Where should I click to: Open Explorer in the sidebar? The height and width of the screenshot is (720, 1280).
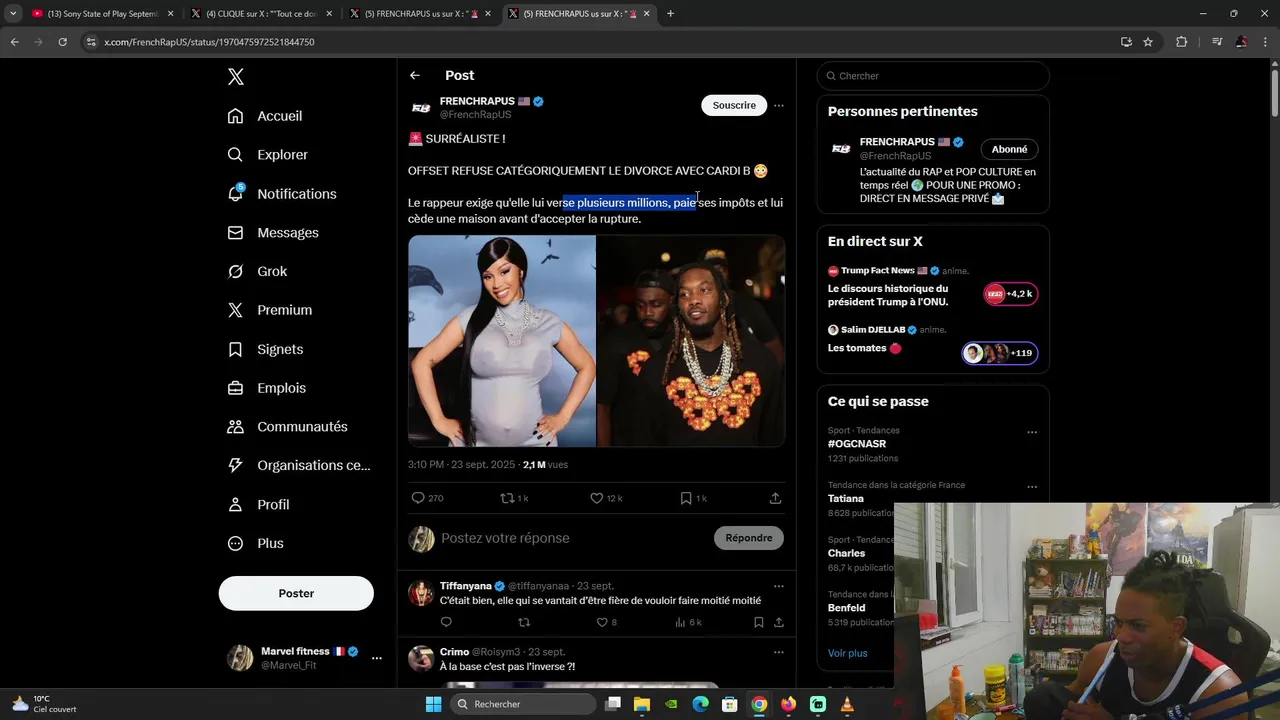[268, 155]
